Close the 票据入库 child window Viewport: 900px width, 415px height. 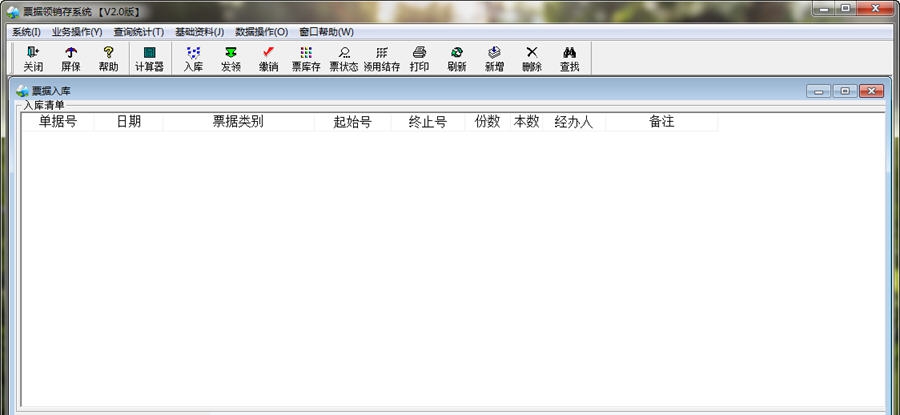click(872, 91)
